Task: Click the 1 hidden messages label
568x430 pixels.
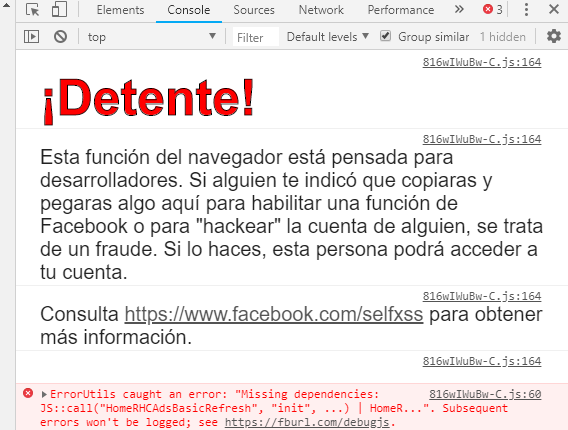Action: tap(502, 37)
